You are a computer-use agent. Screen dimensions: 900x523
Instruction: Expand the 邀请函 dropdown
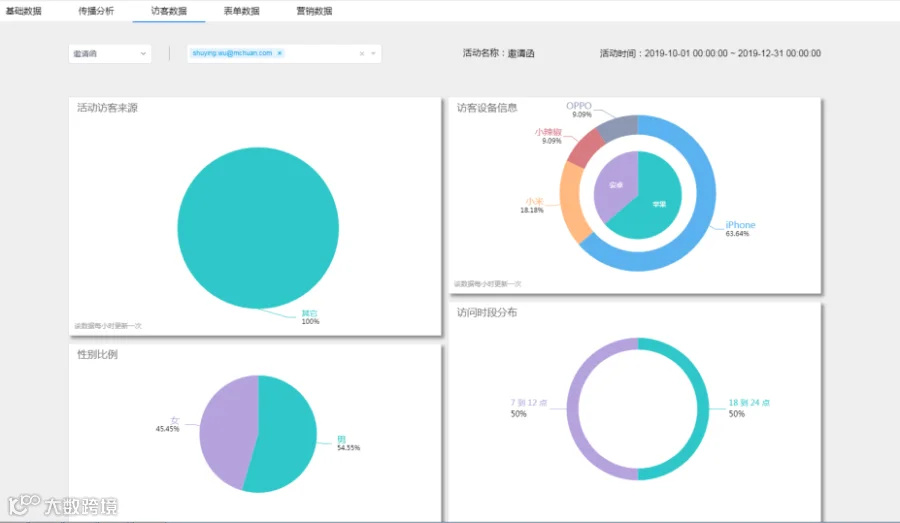pos(110,53)
